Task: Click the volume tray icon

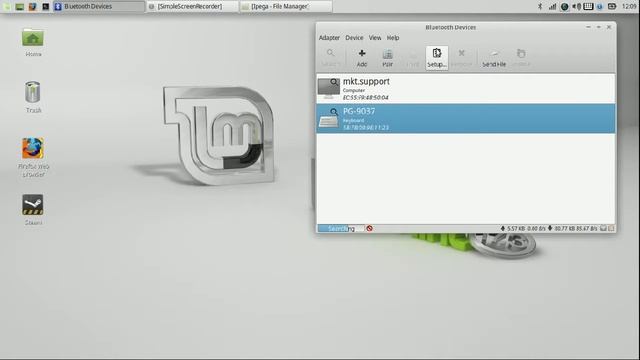Action: click(576, 6)
